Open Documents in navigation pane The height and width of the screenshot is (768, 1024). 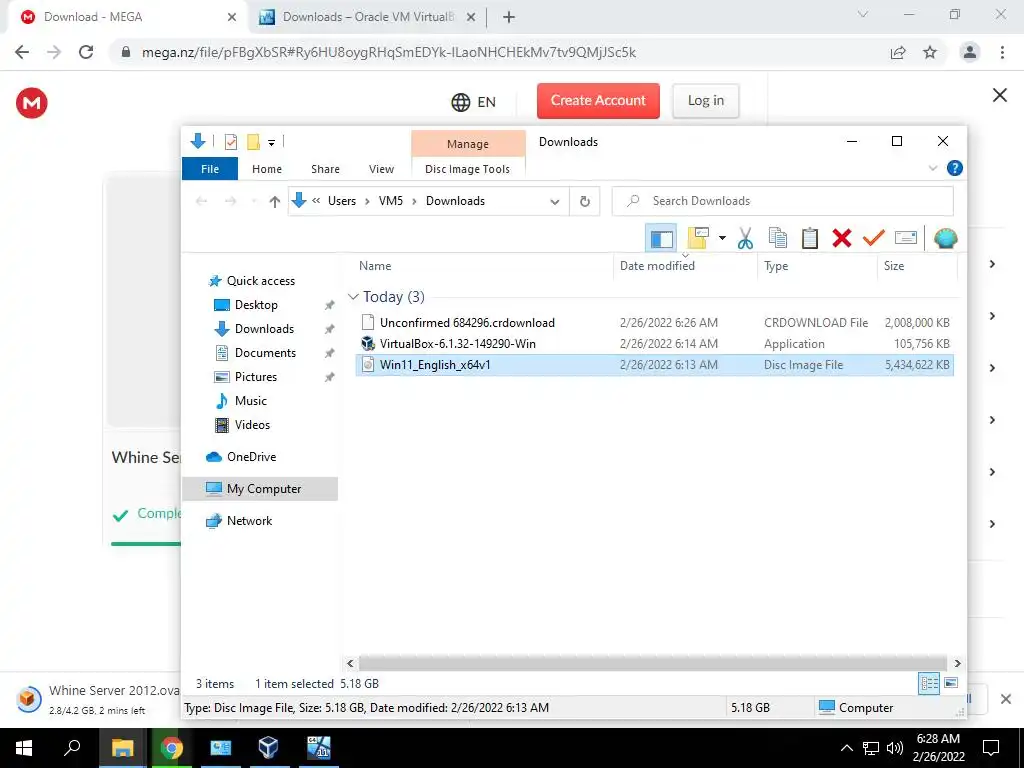(265, 353)
